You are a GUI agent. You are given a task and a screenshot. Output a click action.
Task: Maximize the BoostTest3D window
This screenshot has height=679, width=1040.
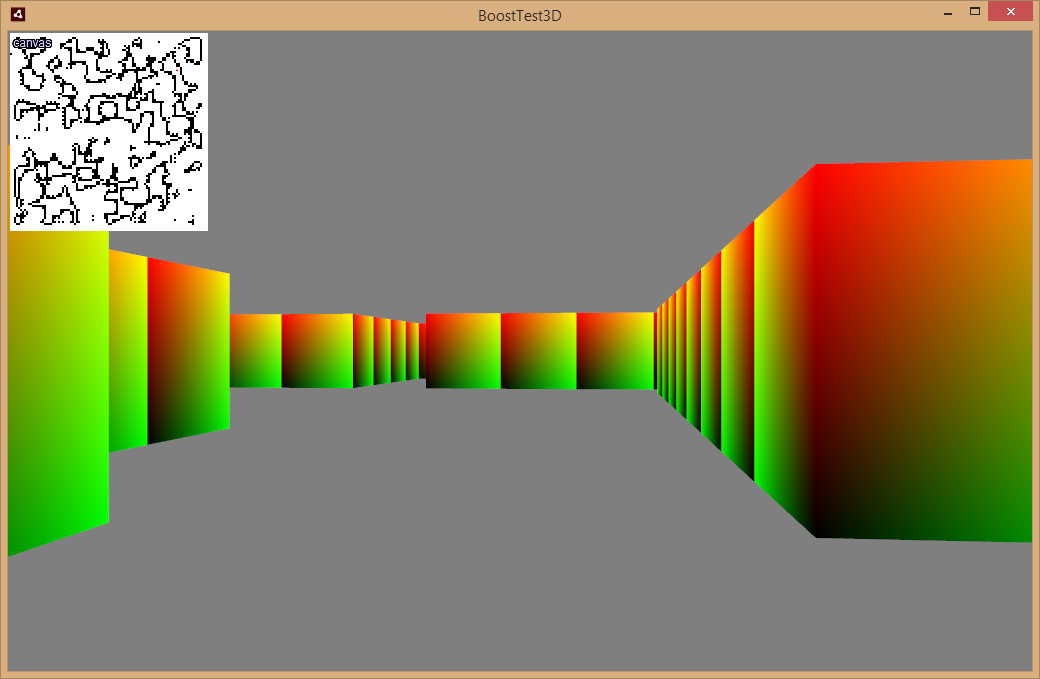tap(974, 11)
